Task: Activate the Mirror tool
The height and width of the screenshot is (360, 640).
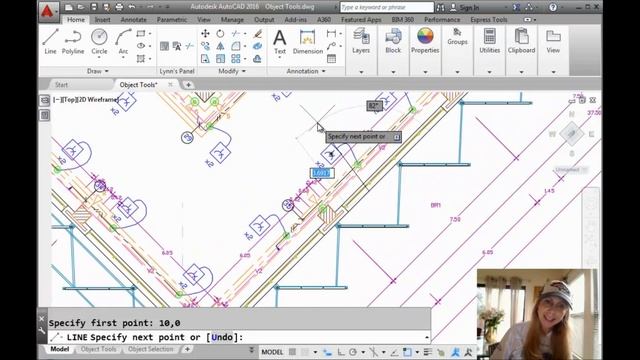Action: pyautogui.click(x=220, y=46)
